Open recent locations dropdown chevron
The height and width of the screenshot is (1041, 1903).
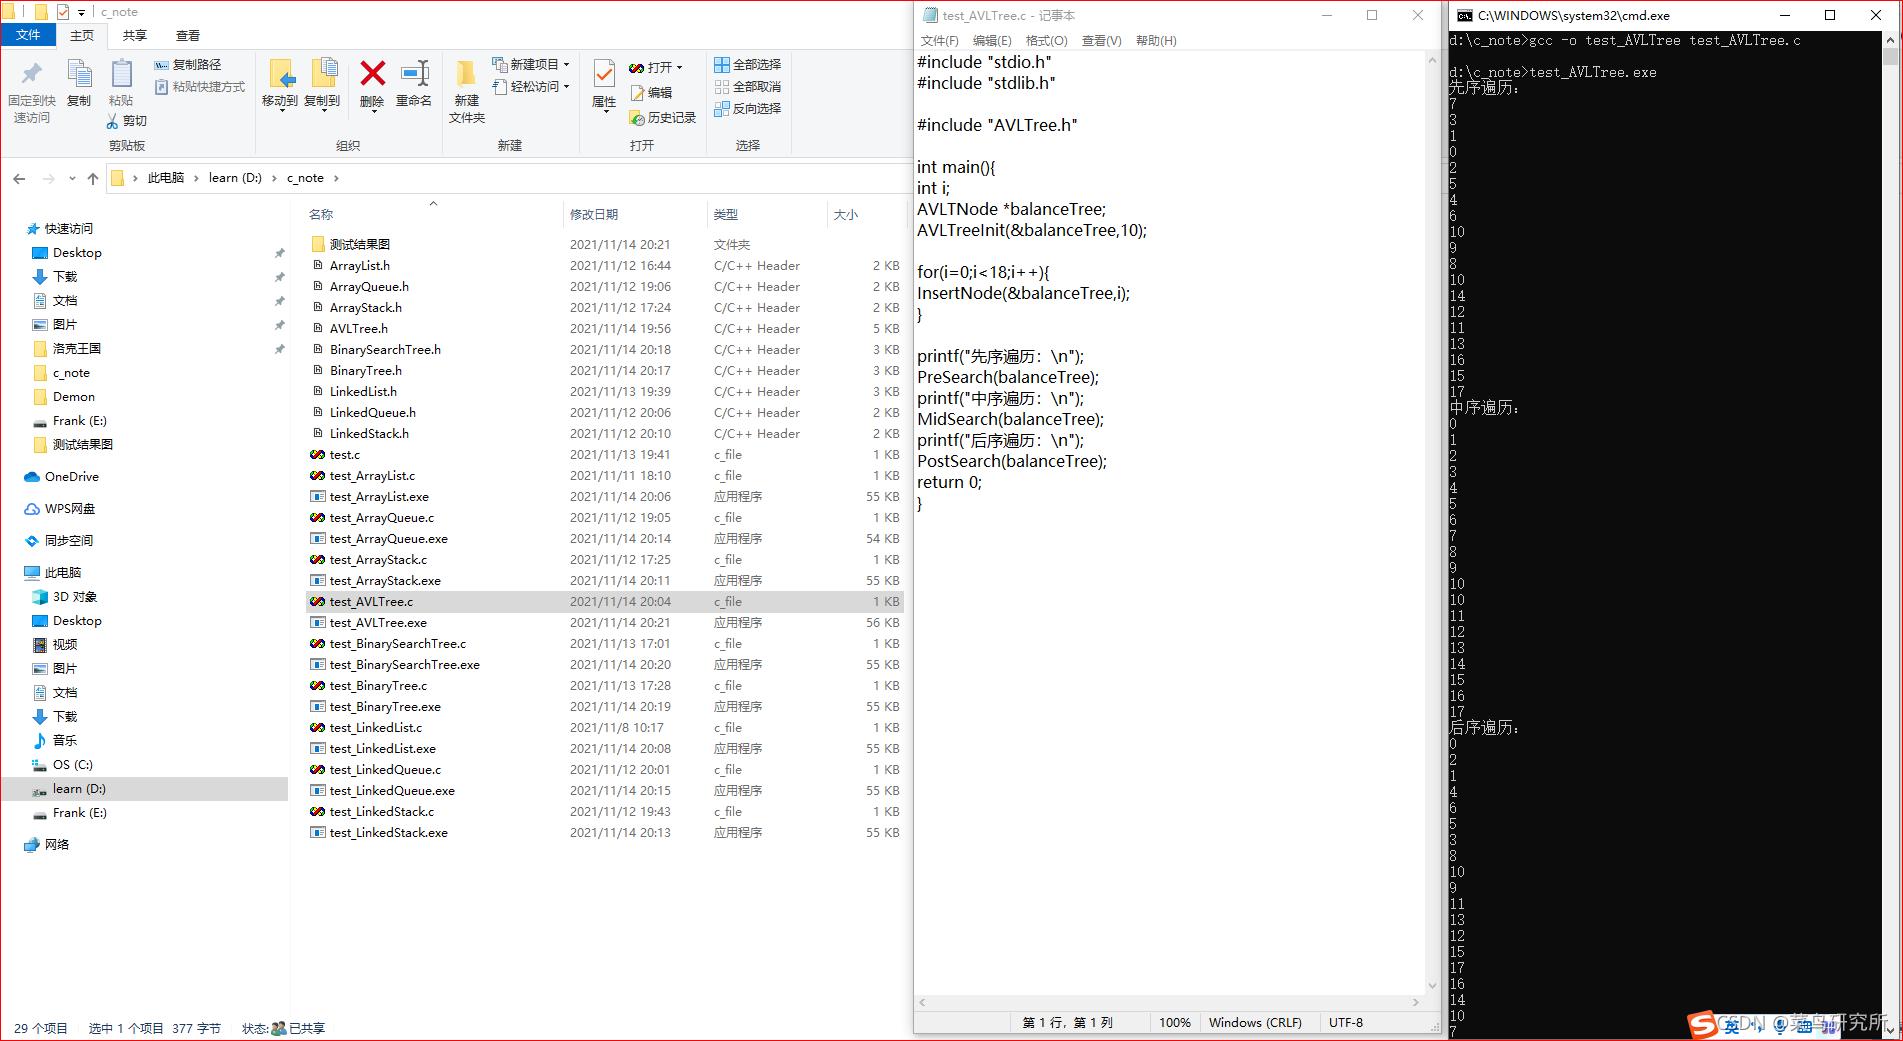coord(72,178)
